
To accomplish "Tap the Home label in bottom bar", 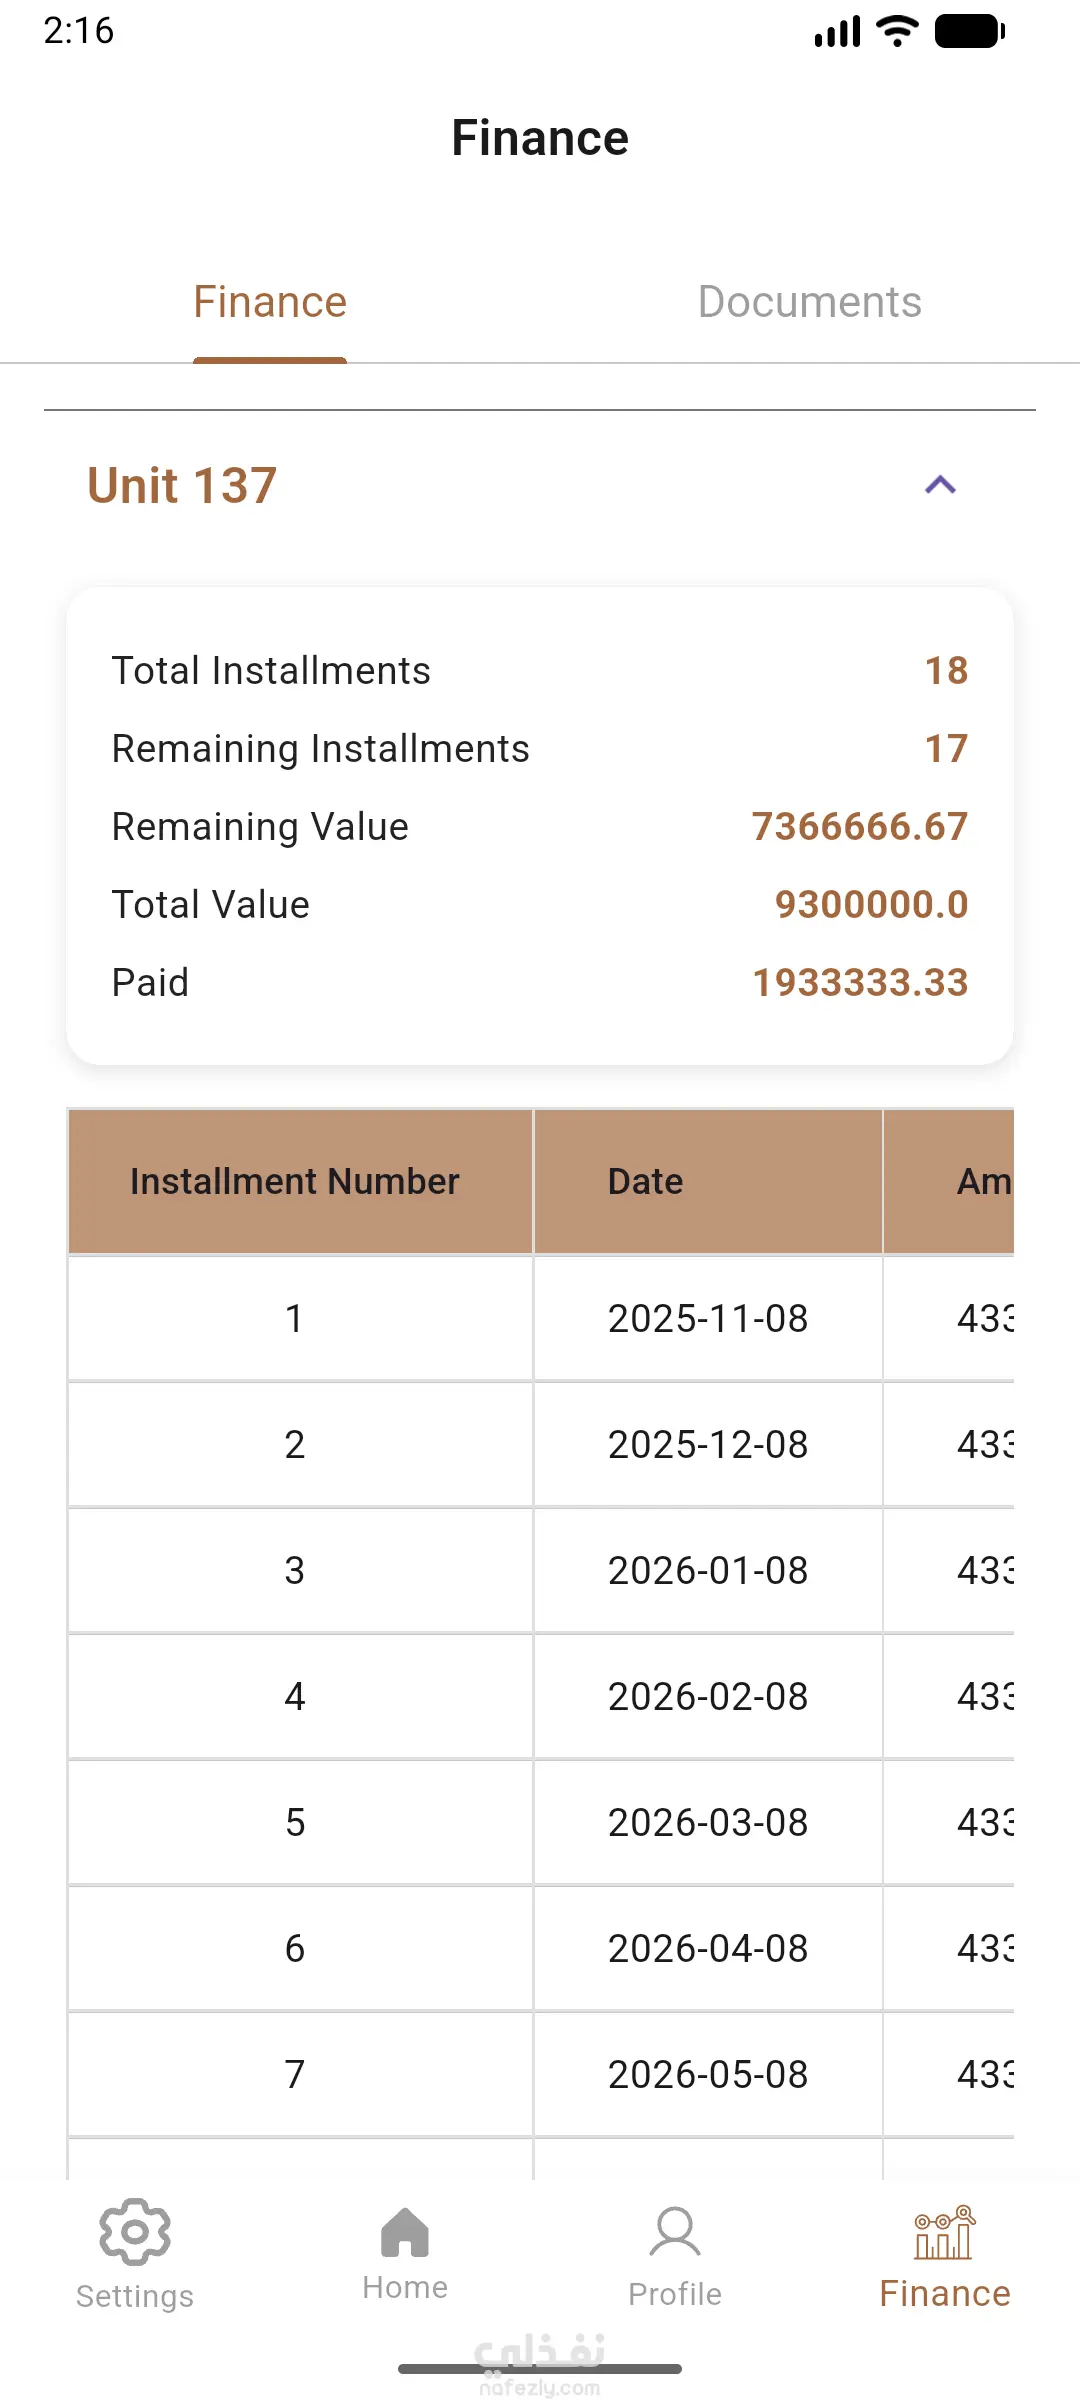I will point(405,2287).
